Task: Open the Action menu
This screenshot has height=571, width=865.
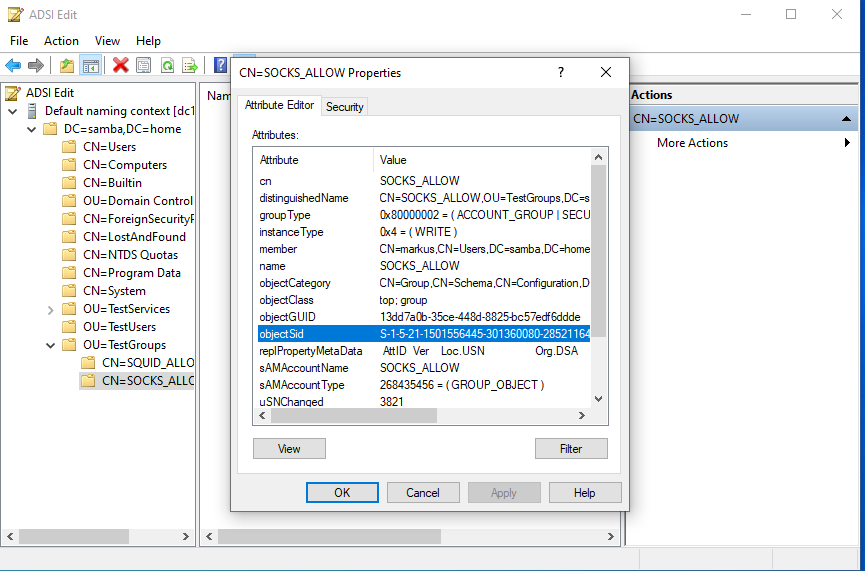Action: (x=61, y=41)
